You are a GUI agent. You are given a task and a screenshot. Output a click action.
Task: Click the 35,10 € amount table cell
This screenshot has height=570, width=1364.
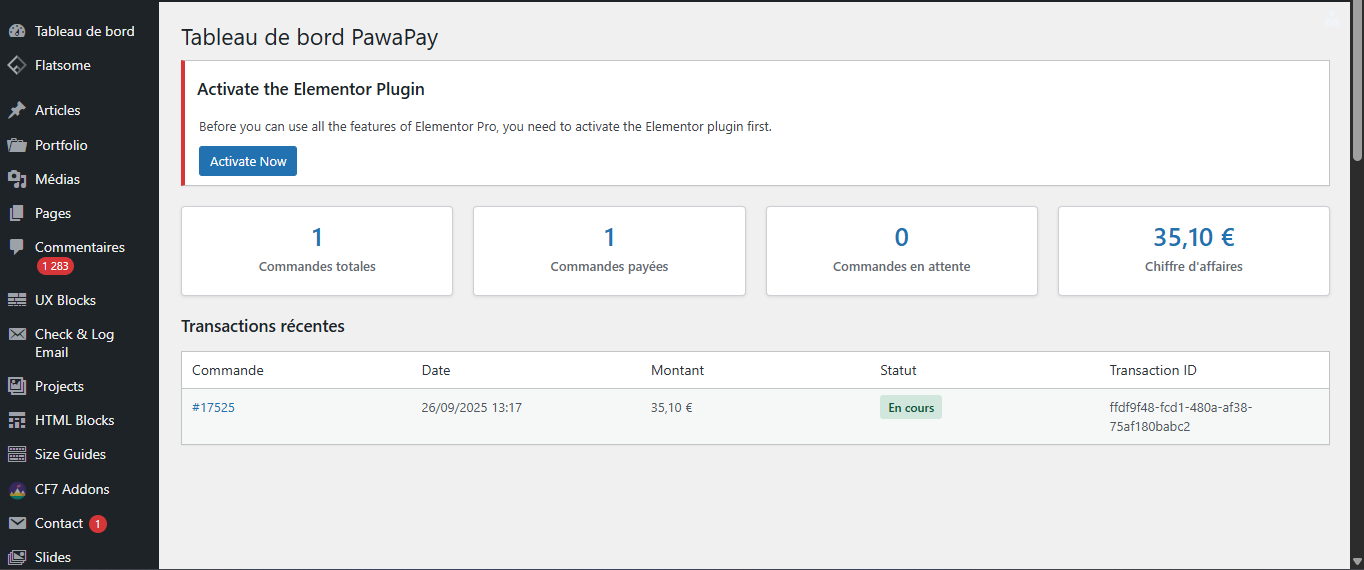click(x=672, y=407)
